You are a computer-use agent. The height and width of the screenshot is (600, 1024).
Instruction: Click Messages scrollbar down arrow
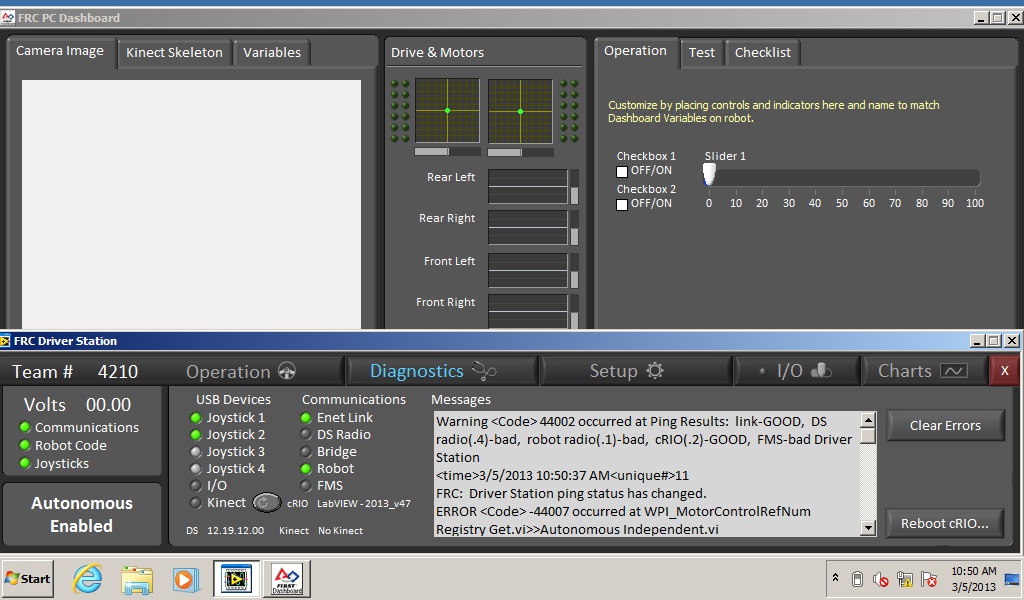tap(868, 528)
